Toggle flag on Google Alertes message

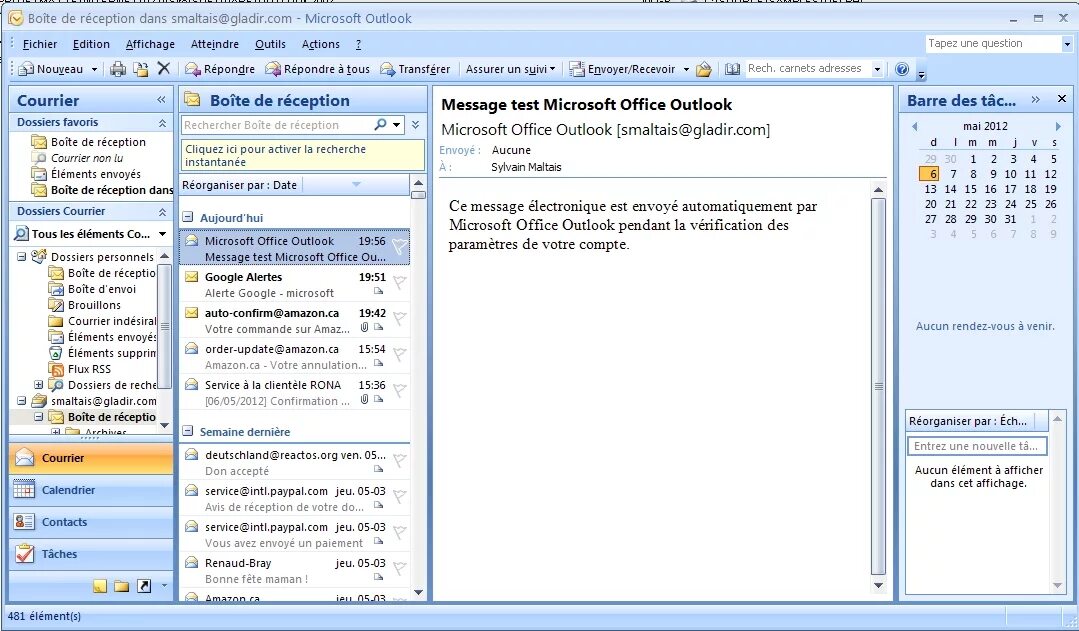point(399,282)
